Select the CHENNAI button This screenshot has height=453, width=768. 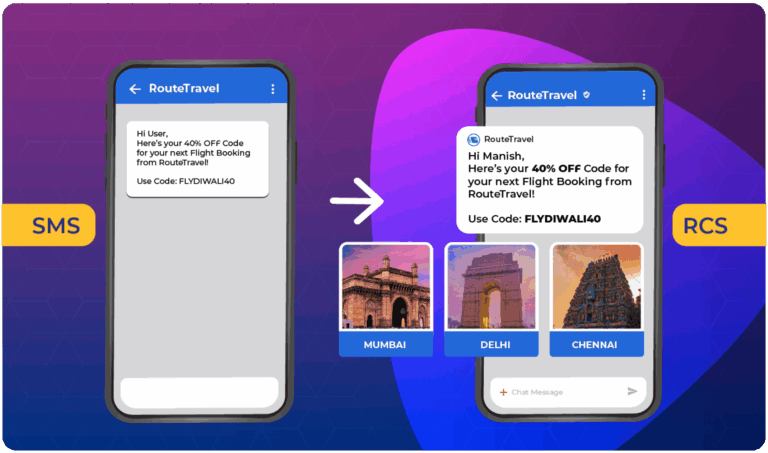[595, 345]
